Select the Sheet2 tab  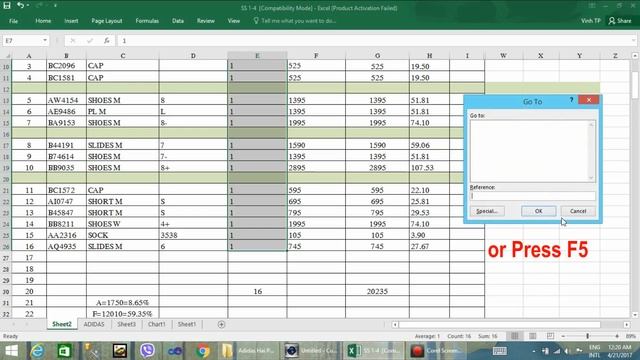click(62, 324)
